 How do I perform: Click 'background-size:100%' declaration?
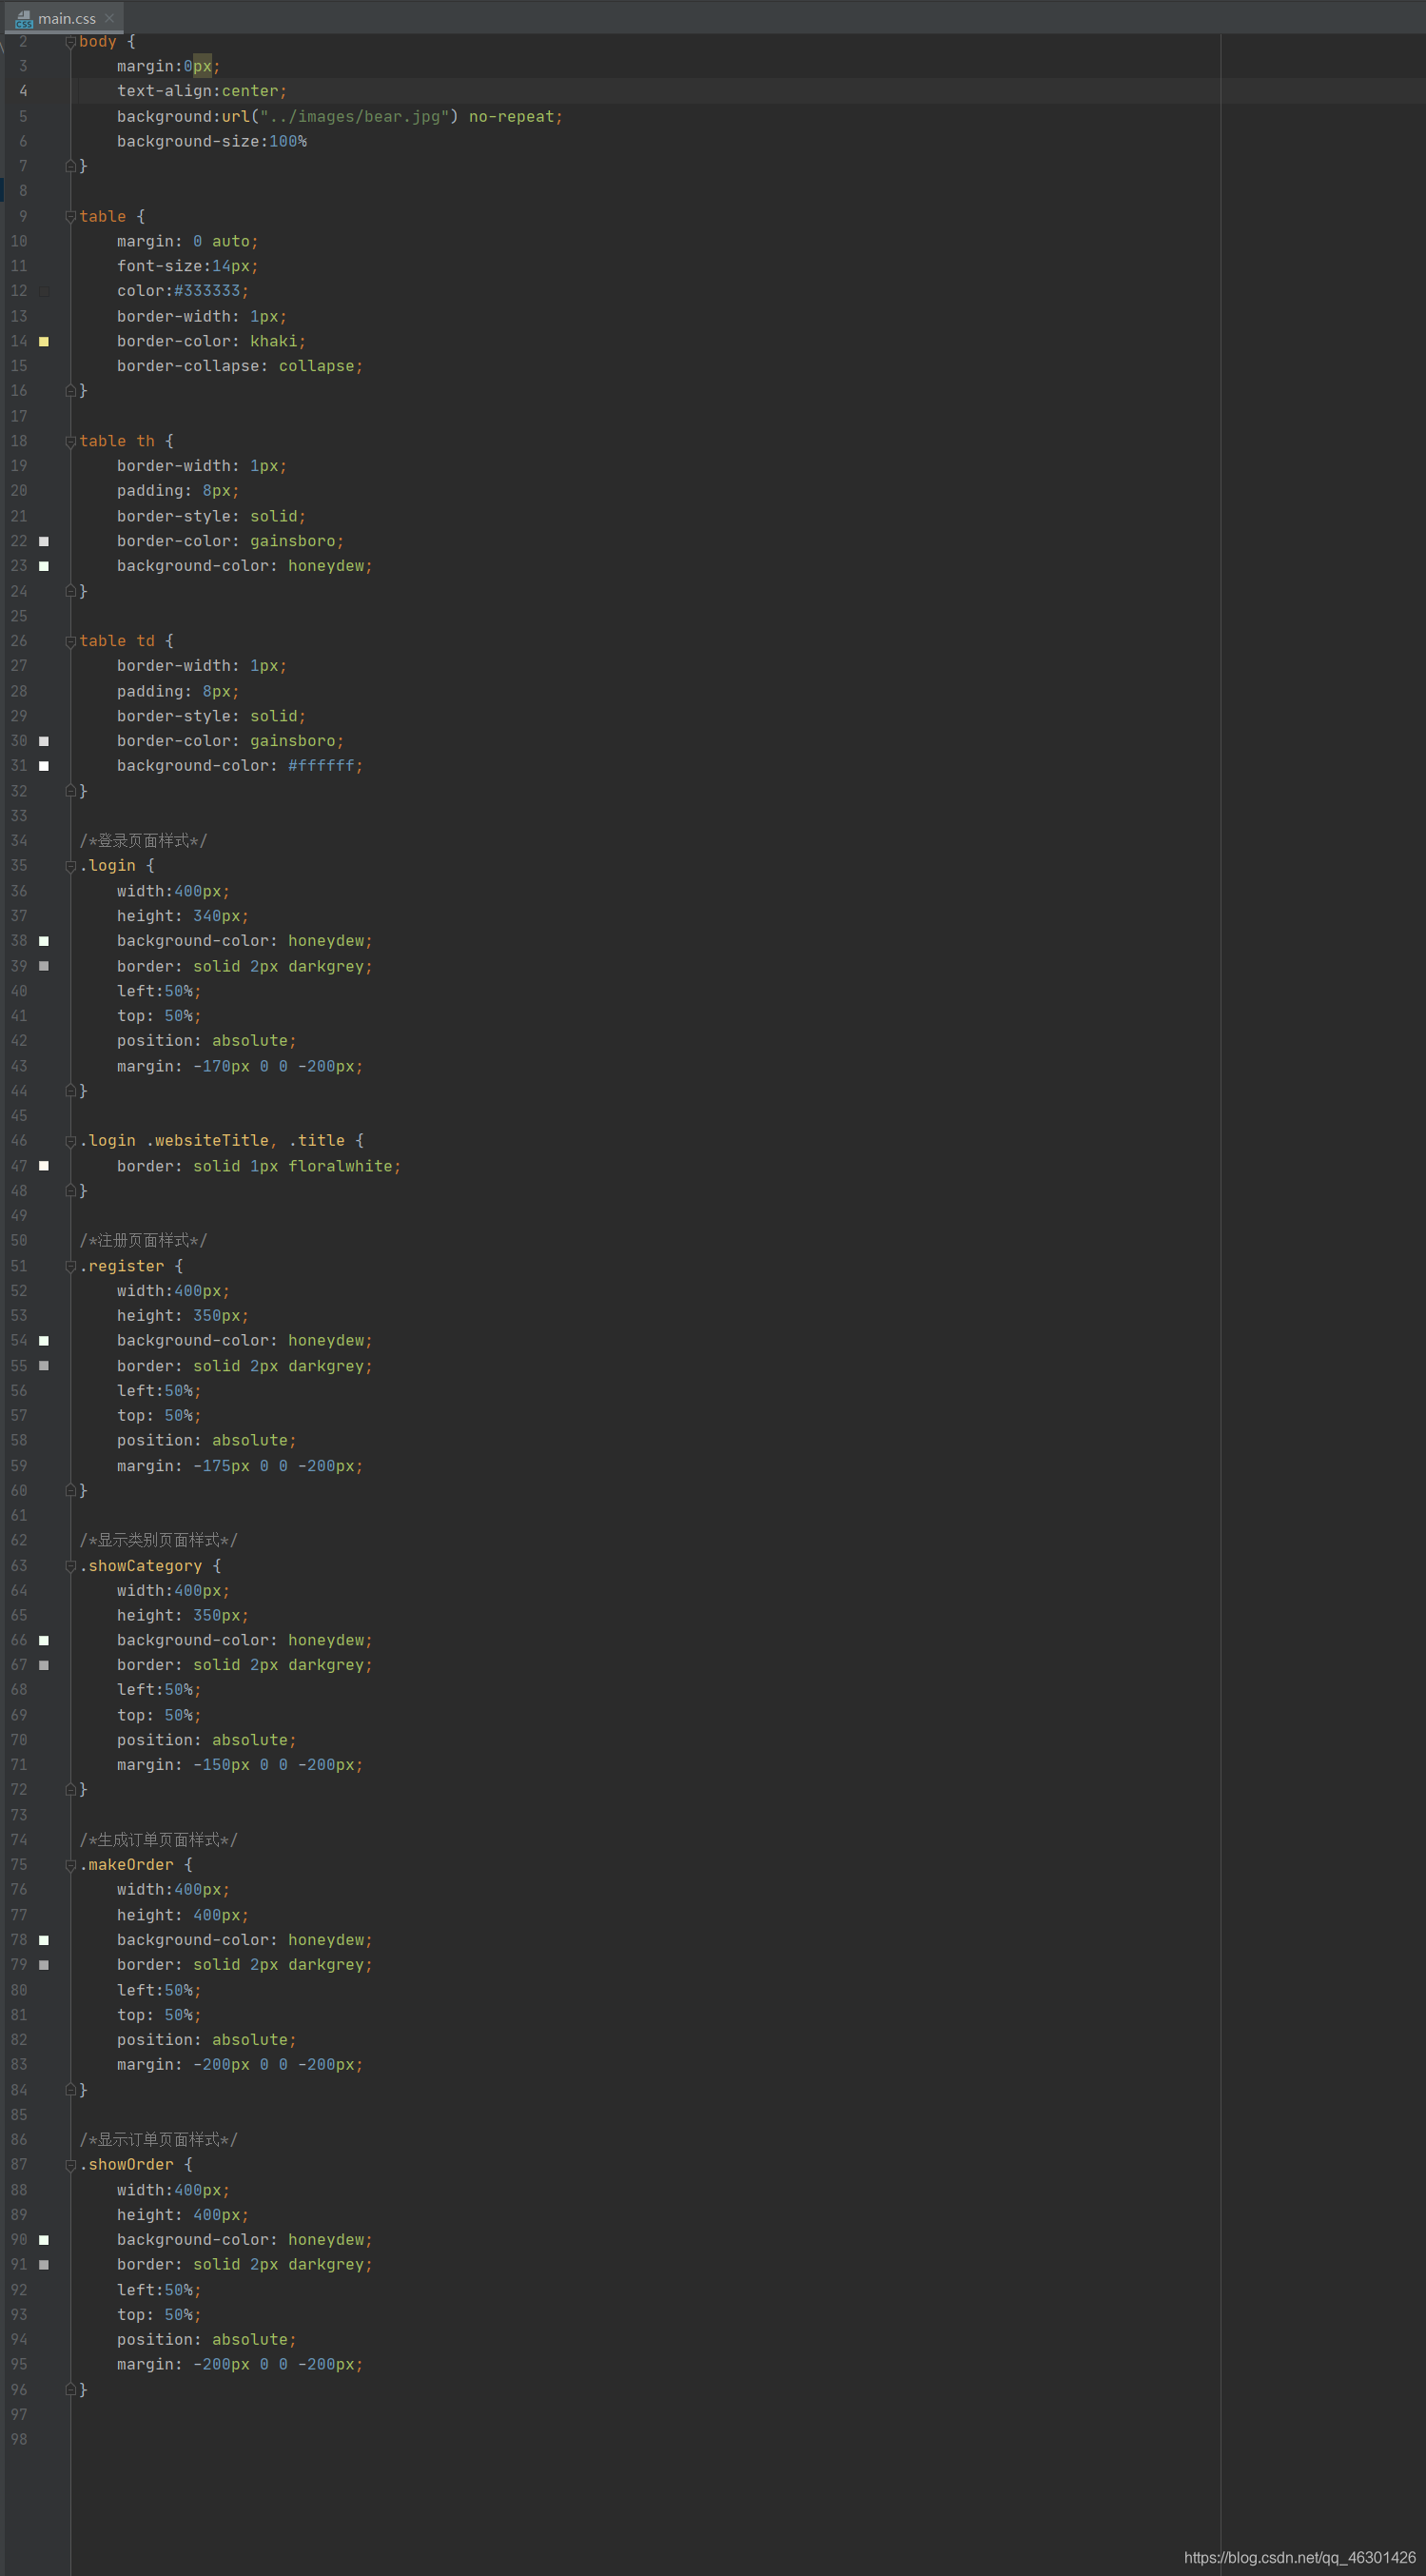point(212,142)
